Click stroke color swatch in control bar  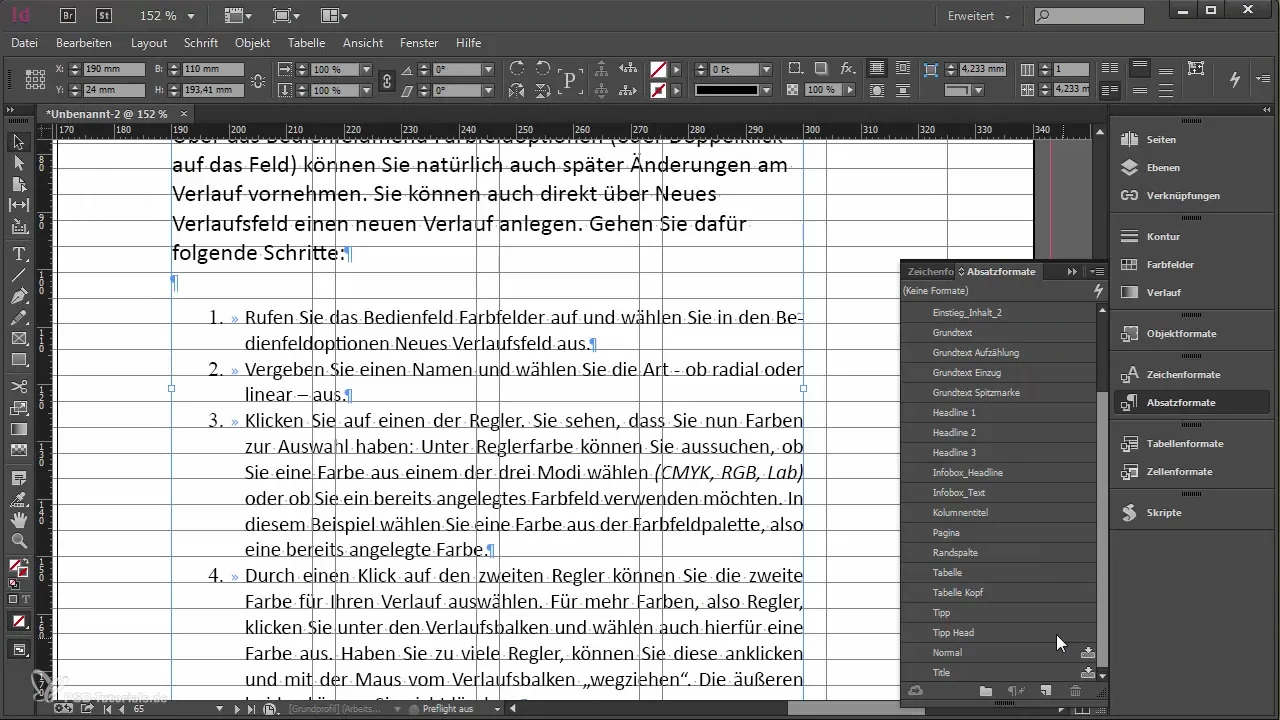(658, 90)
